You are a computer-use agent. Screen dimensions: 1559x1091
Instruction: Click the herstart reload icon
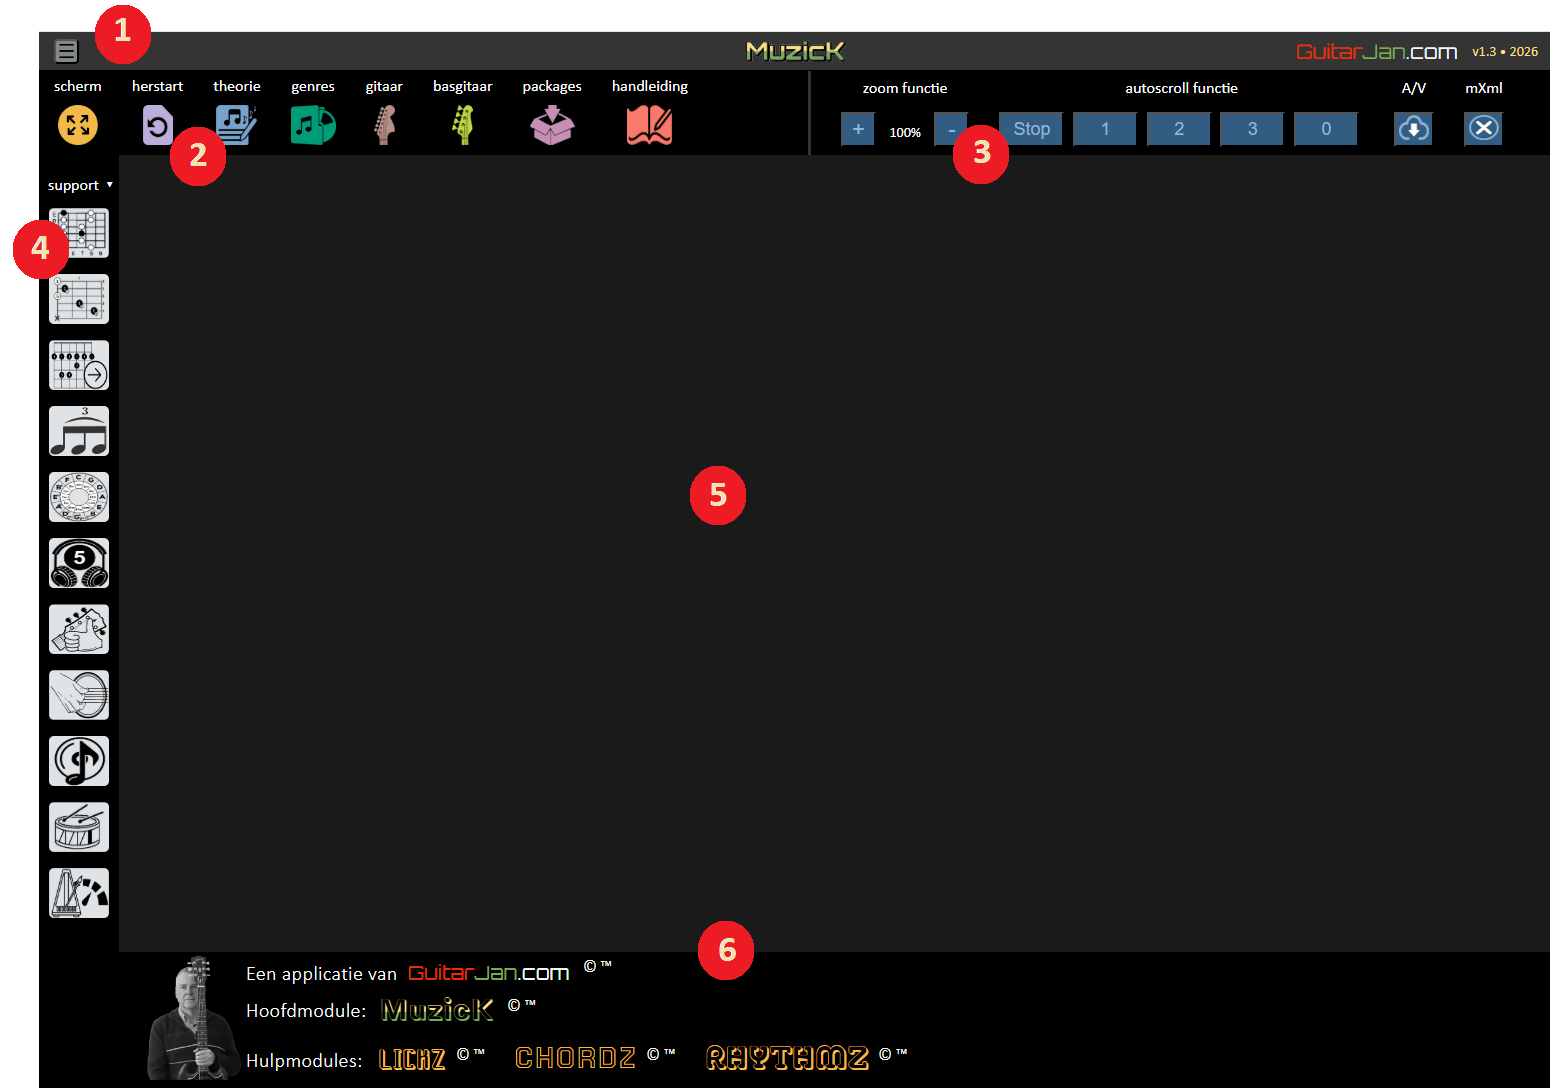coord(157,126)
